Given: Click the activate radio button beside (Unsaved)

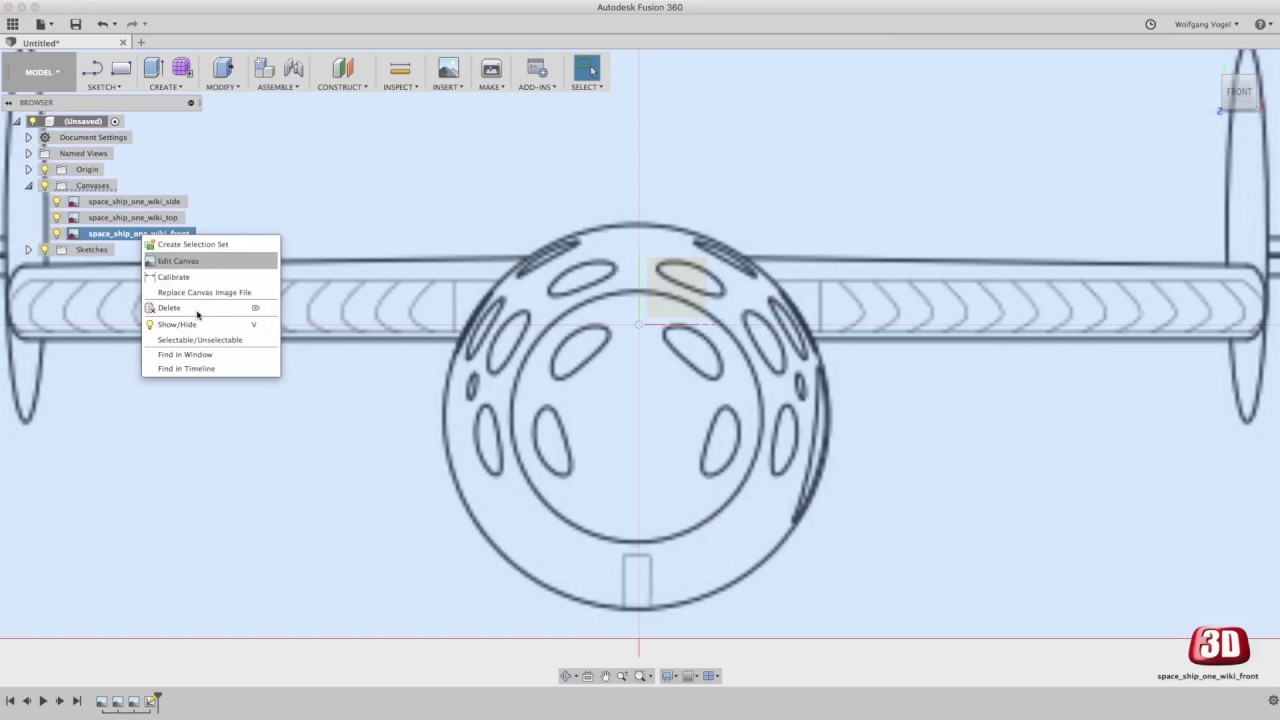Looking at the screenshot, I should [115, 122].
